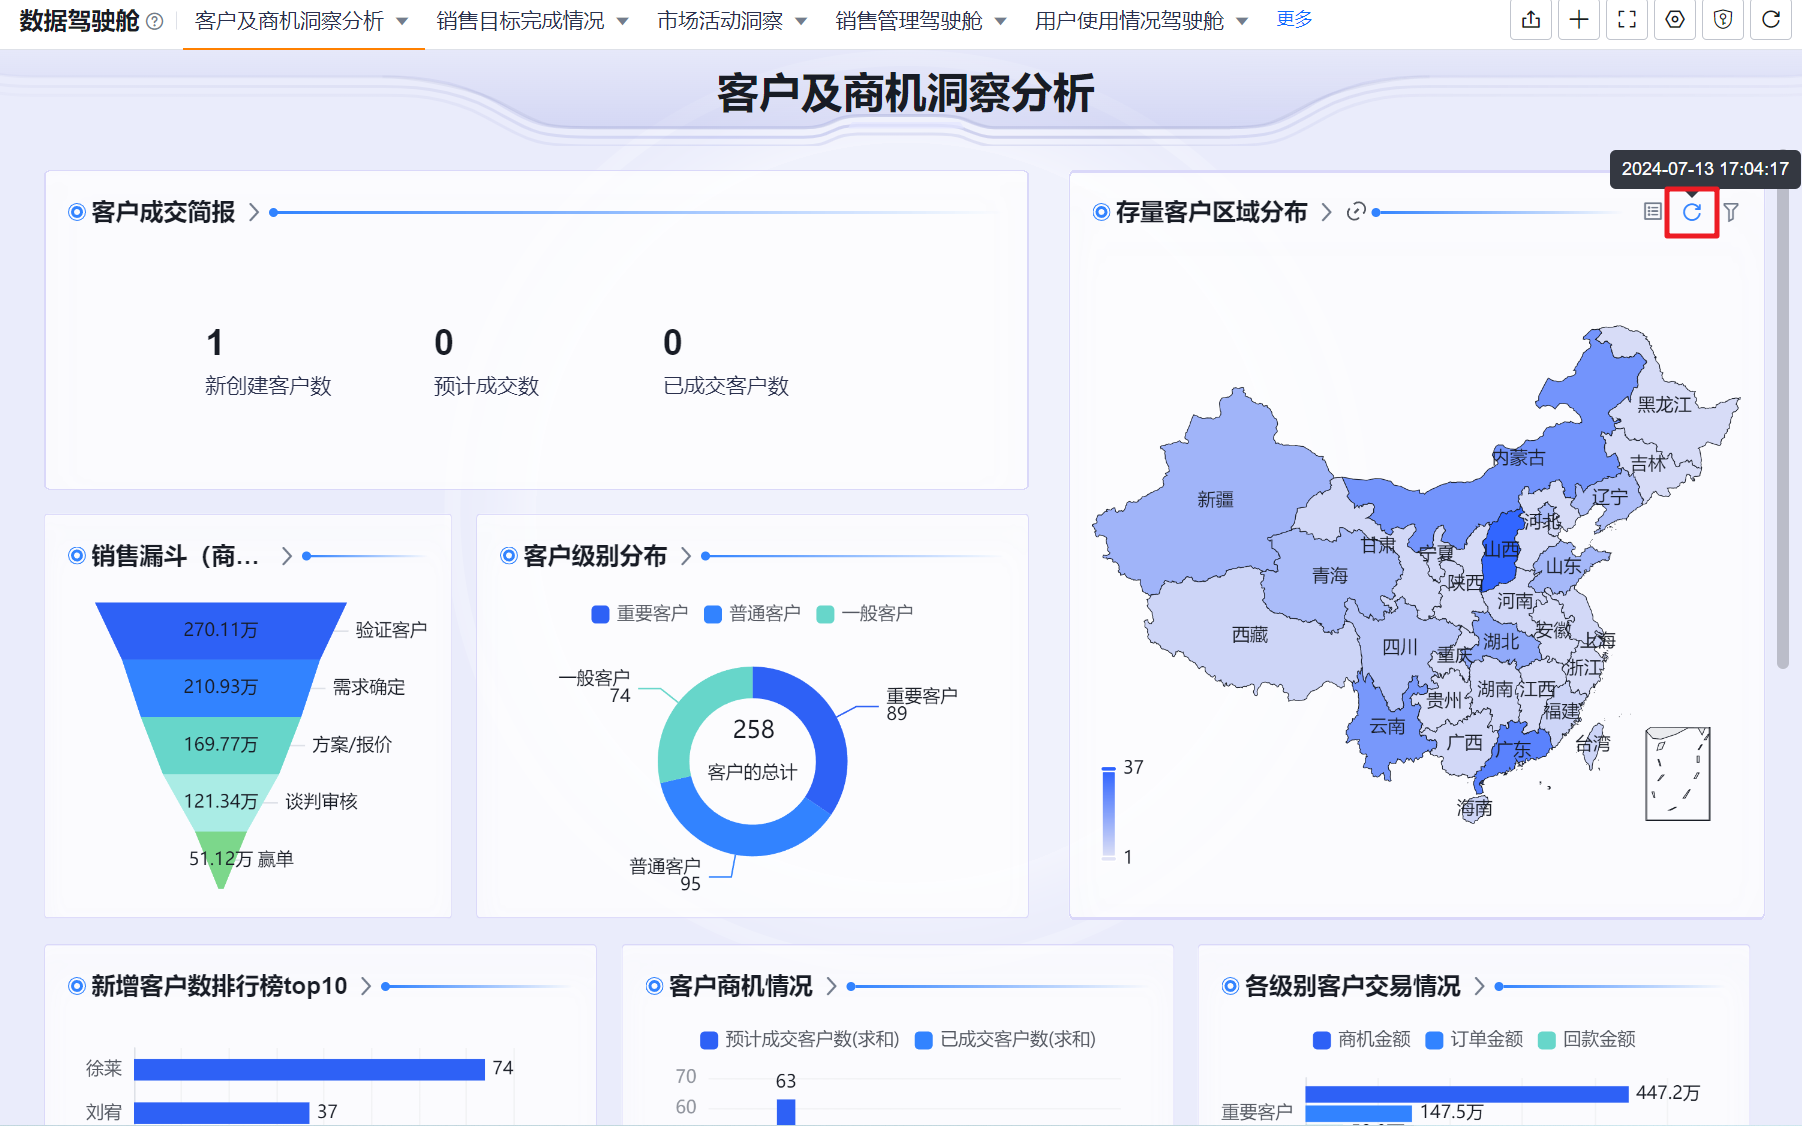Enter fullscreen mode via top toolbar icon

coord(1627,20)
